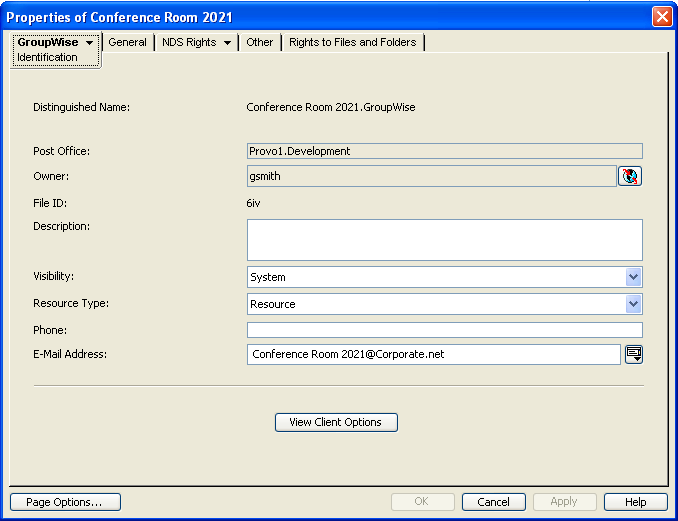This screenshot has height=521, width=678.
Task: Switch to the Other tab
Action: [x=260, y=42]
